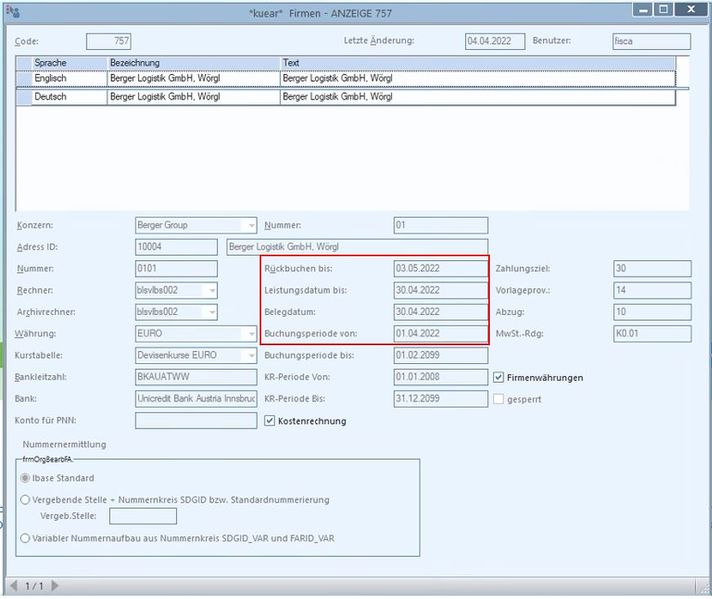Click the address name field beside Adress ID

tap(357, 247)
